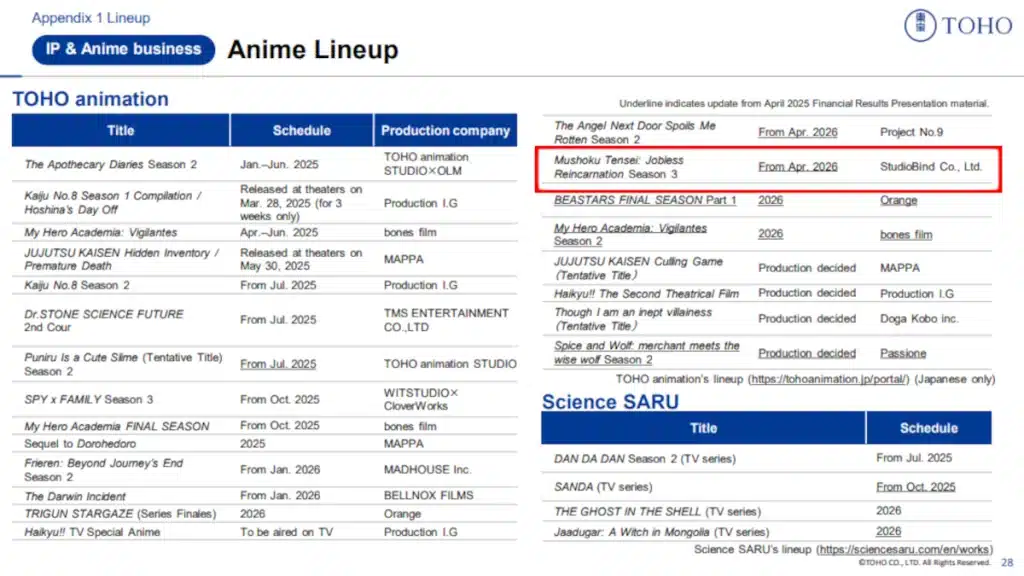Viewport: 1024px width, 576px height.
Task: Click the IP & Anime business badge
Action: (x=123, y=50)
